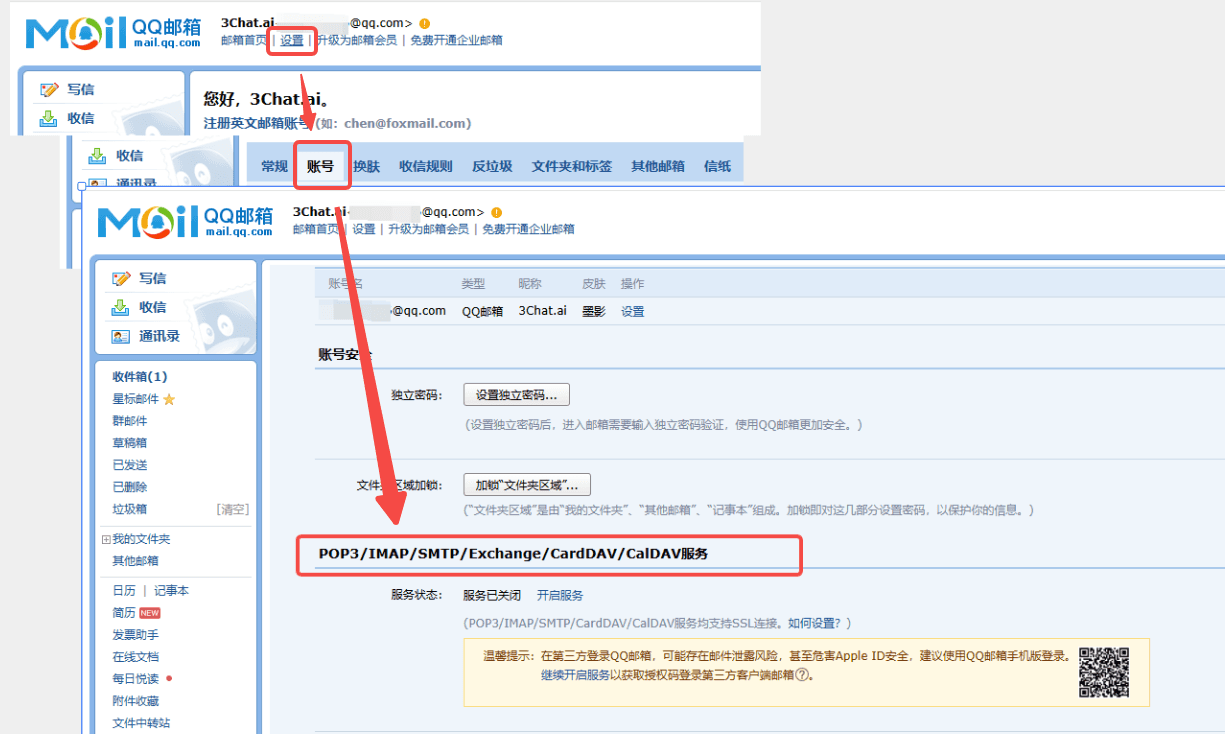
Task: Open the 群邮件 folder
Action: click(x=130, y=421)
